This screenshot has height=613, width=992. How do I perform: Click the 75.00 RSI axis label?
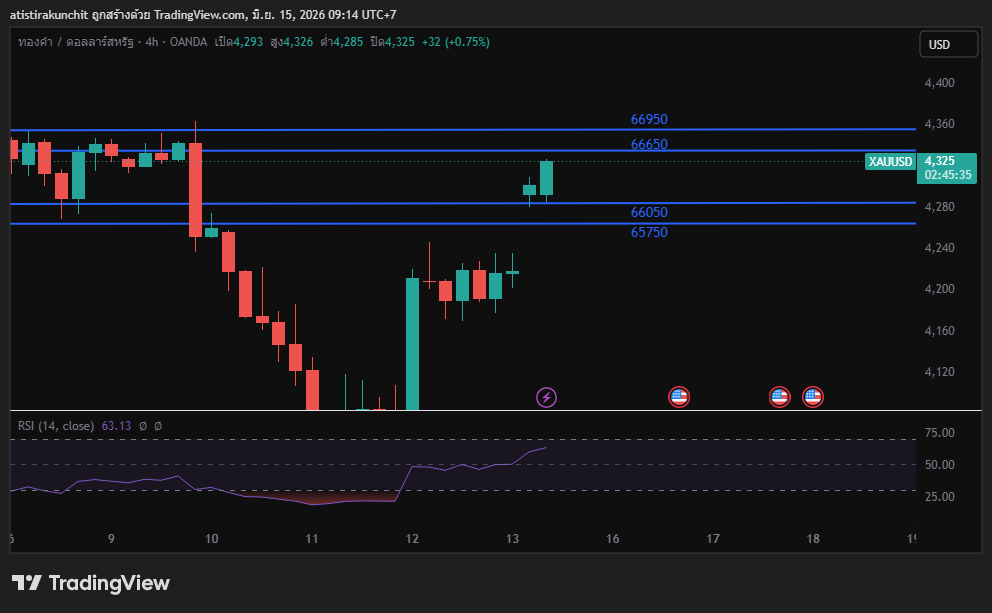[939, 433]
